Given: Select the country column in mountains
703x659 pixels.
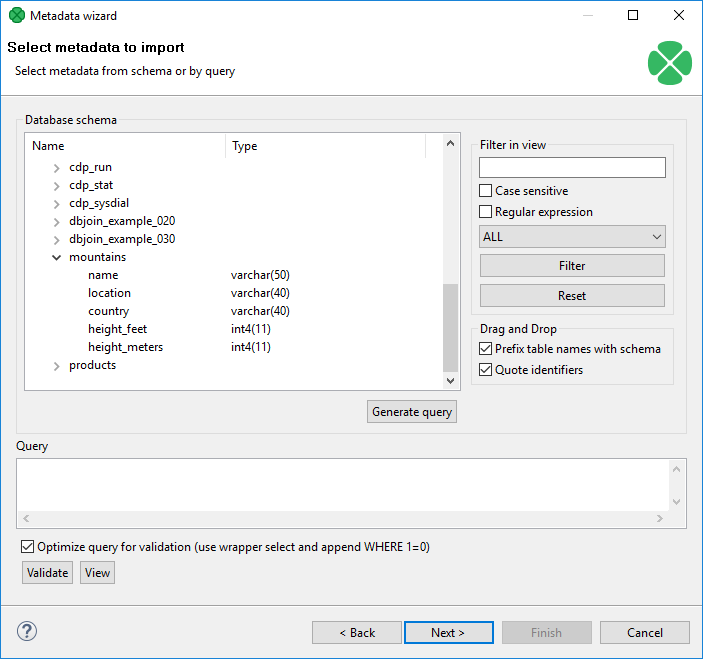Looking at the screenshot, I should click(108, 311).
